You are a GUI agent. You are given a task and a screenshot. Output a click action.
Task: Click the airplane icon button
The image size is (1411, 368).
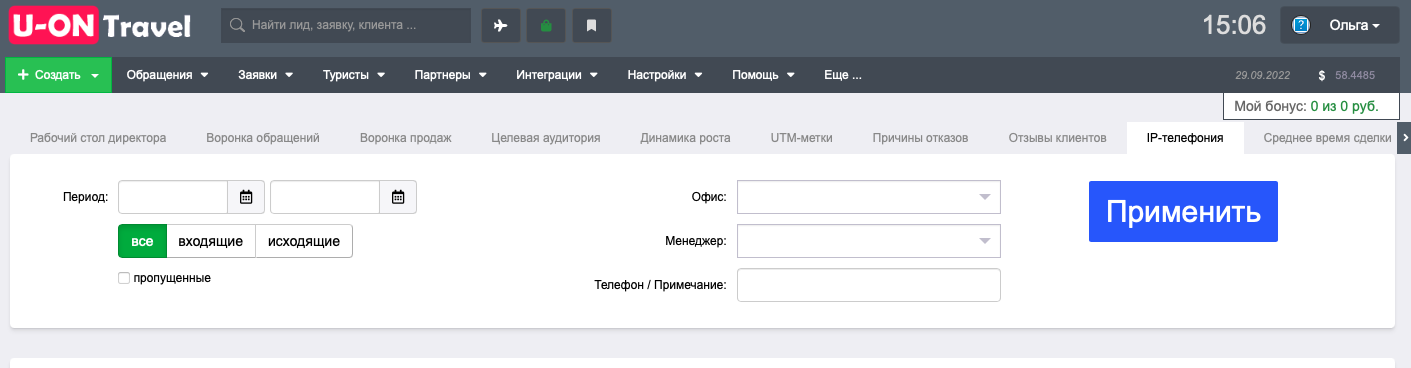[x=501, y=26]
